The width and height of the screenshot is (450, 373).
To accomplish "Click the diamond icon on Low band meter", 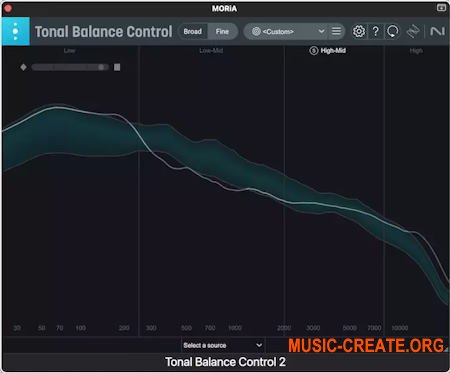I will point(23,67).
